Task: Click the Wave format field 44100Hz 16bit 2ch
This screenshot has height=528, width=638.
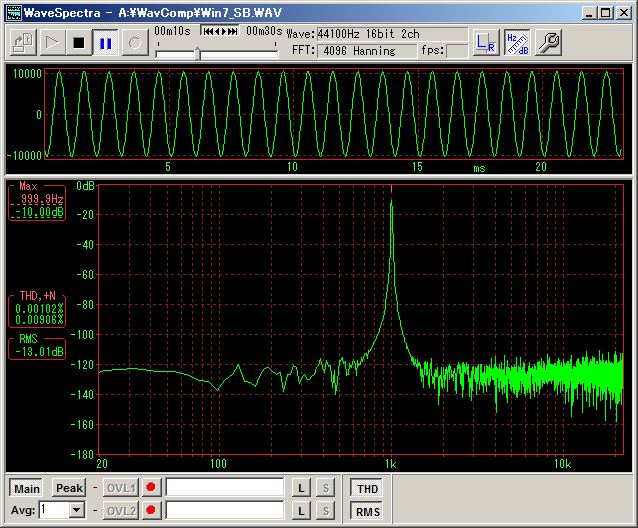Action: [392, 34]
